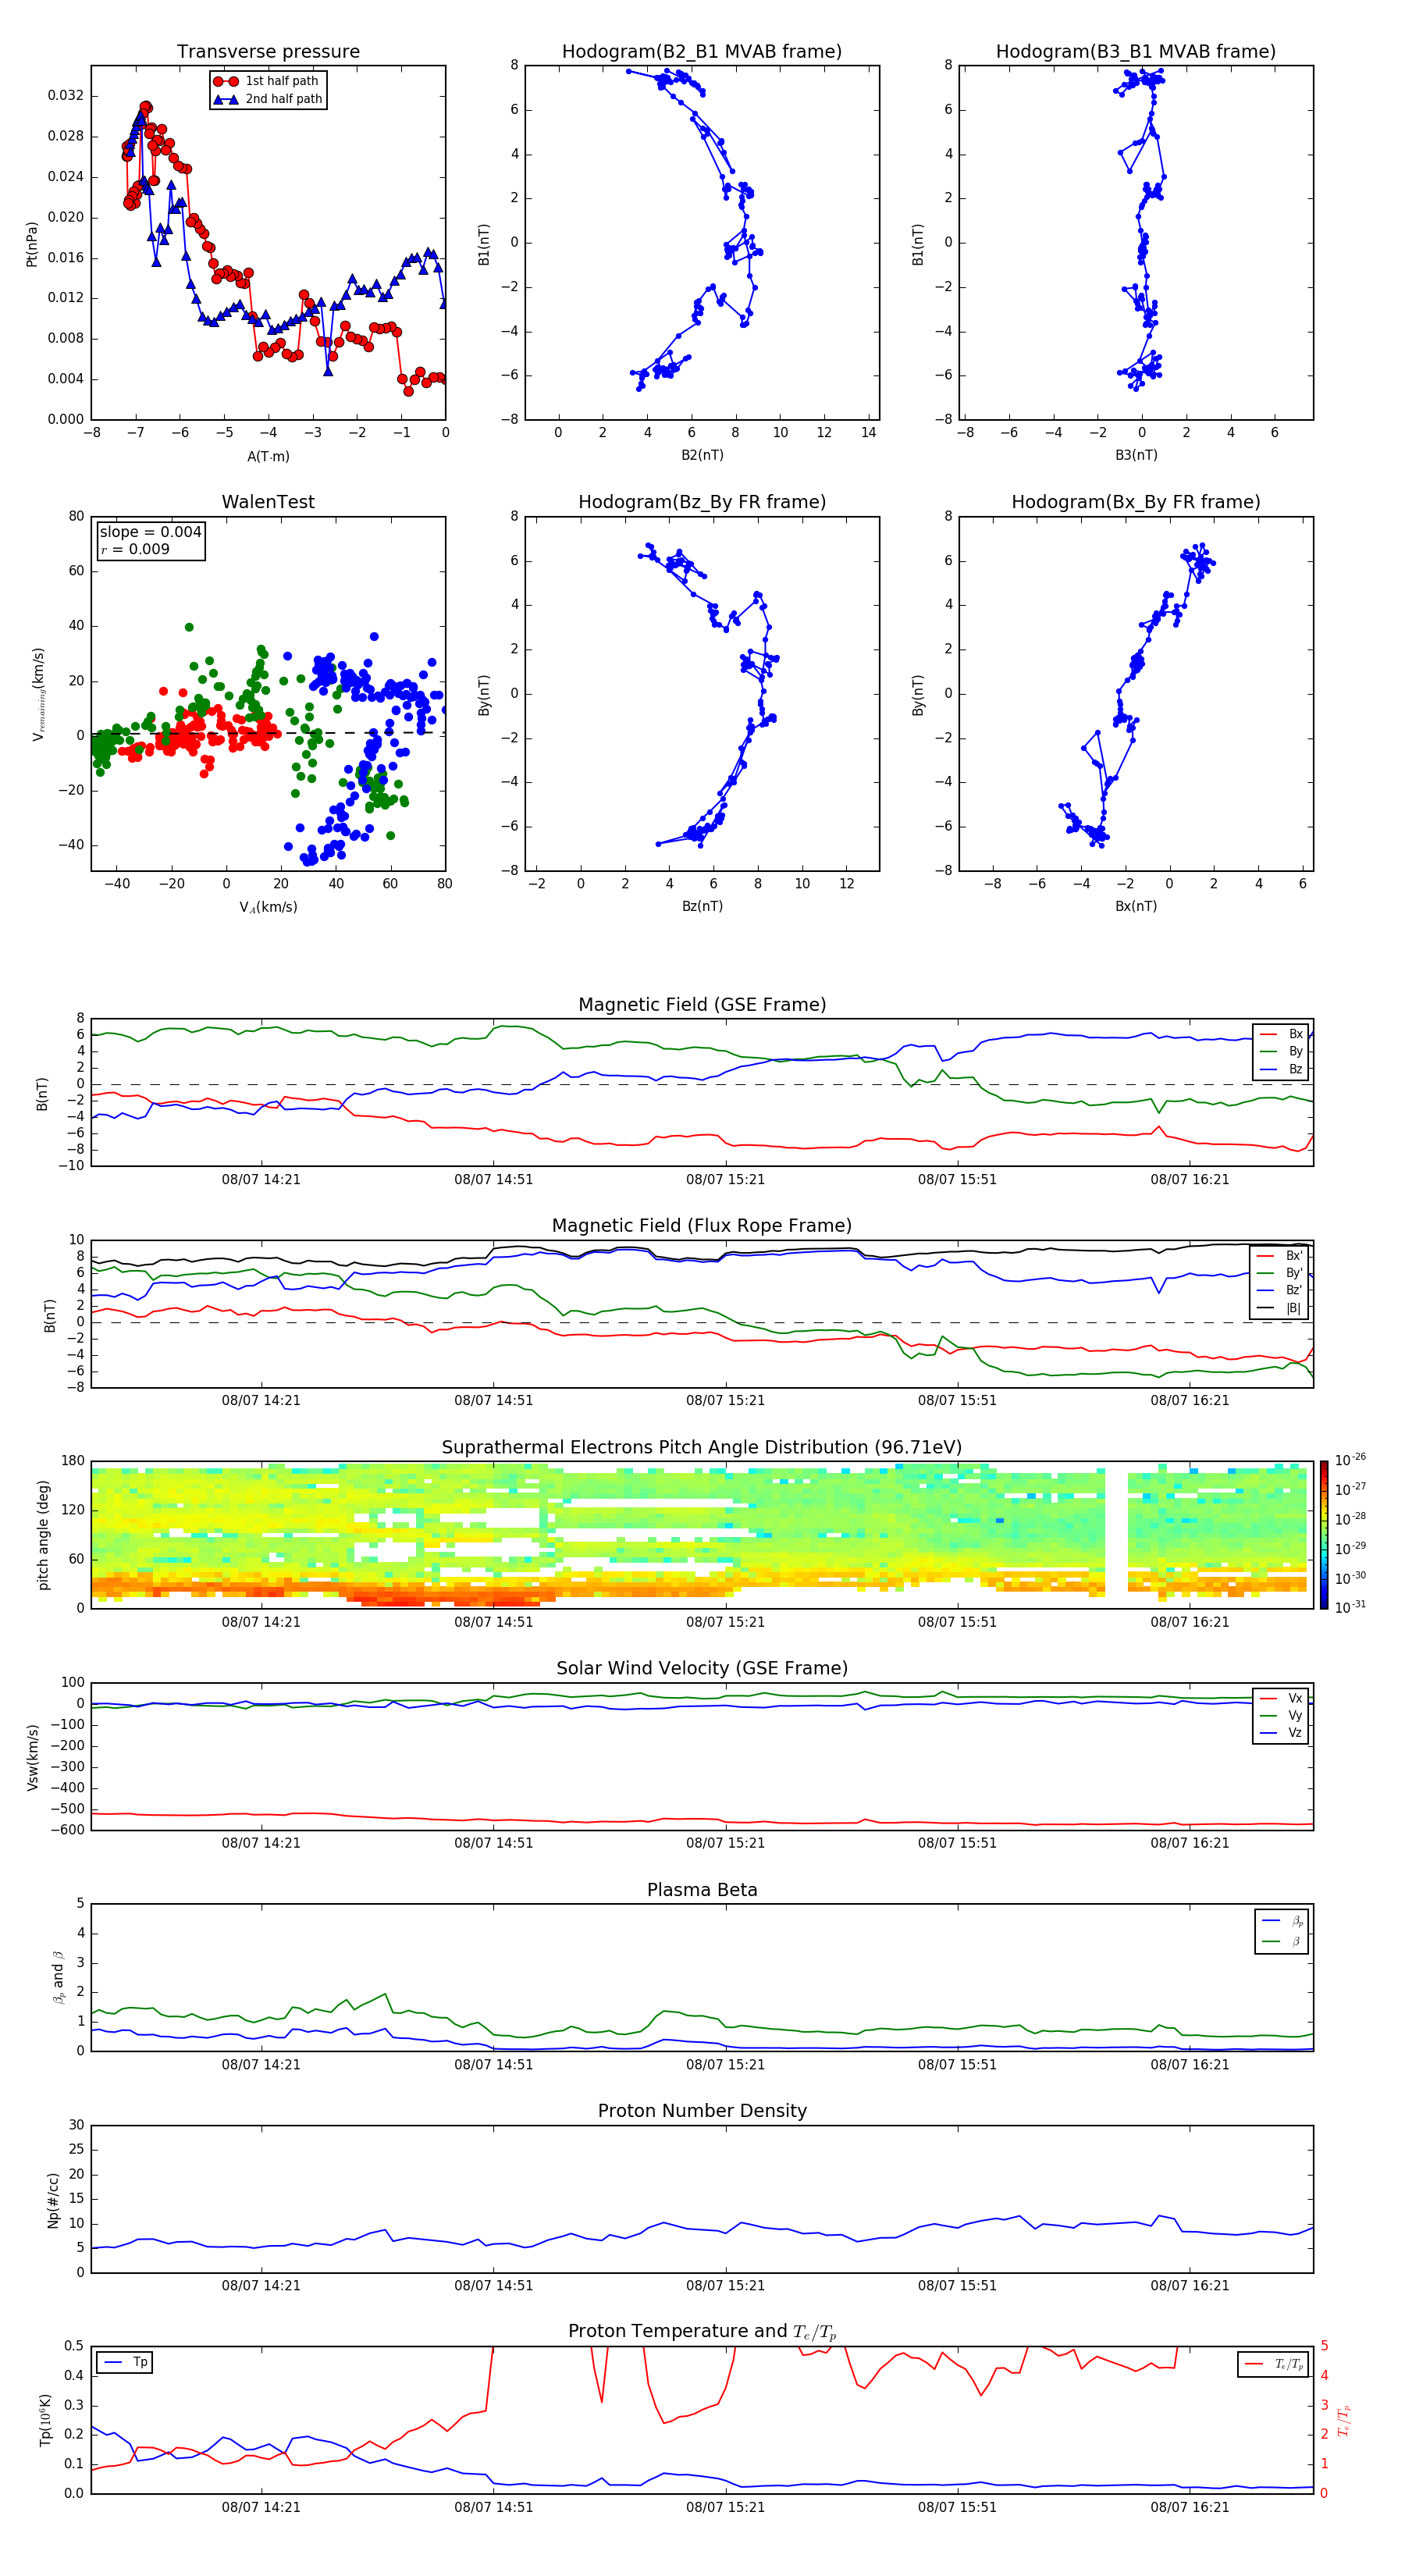Click "08/07 14:51" tick under GSE Frame panel
The image size is (1405, 2576).
coord(493,1180)
